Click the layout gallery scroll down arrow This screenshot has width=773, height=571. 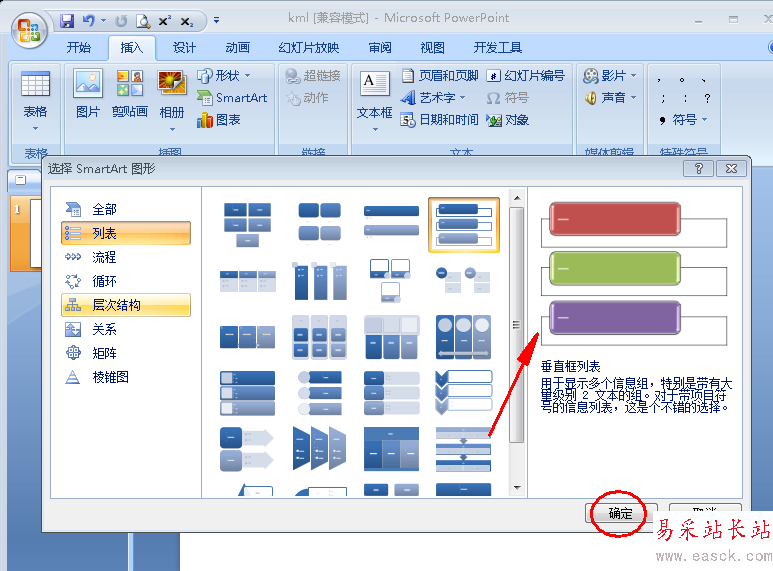(517, 488)
